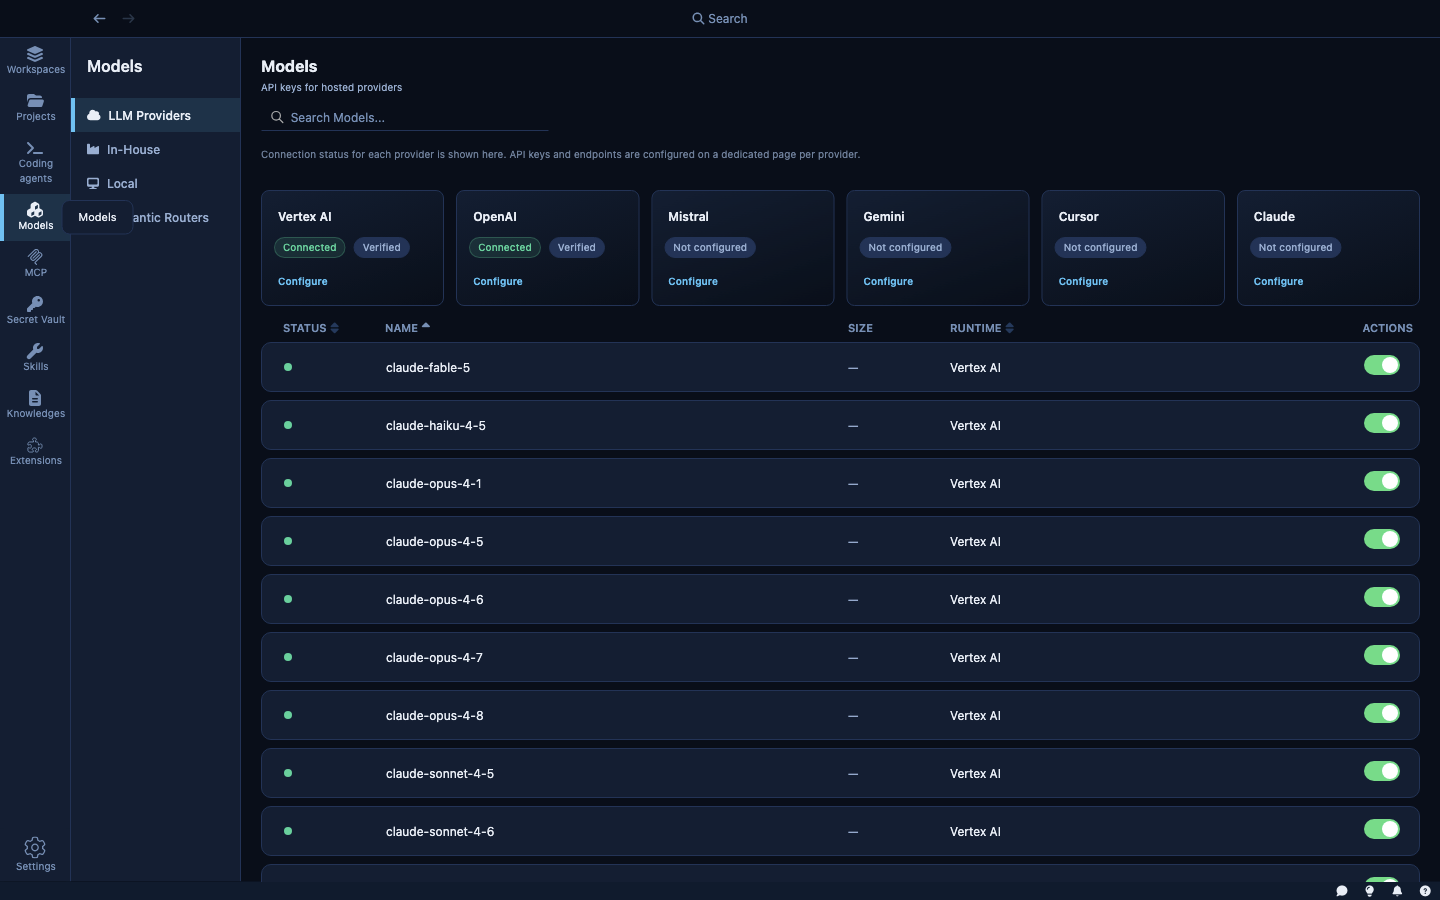Disable the claude-opus-4-8 switch
Image resolution: width=1440 pixels, height=900 pixels.
coord(1382,714)
